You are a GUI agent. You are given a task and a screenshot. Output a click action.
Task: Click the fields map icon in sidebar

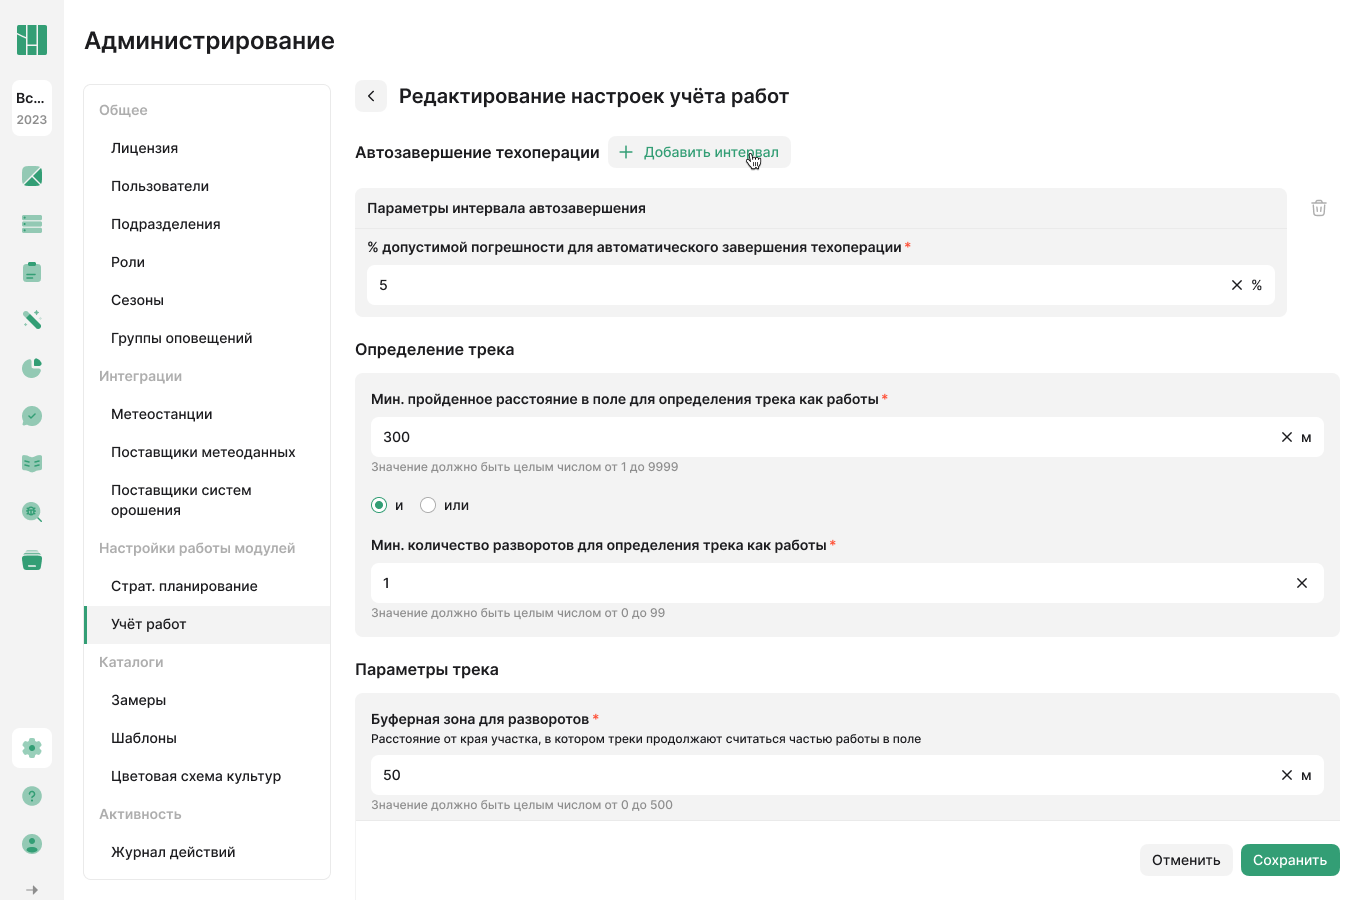pos(32,177)
